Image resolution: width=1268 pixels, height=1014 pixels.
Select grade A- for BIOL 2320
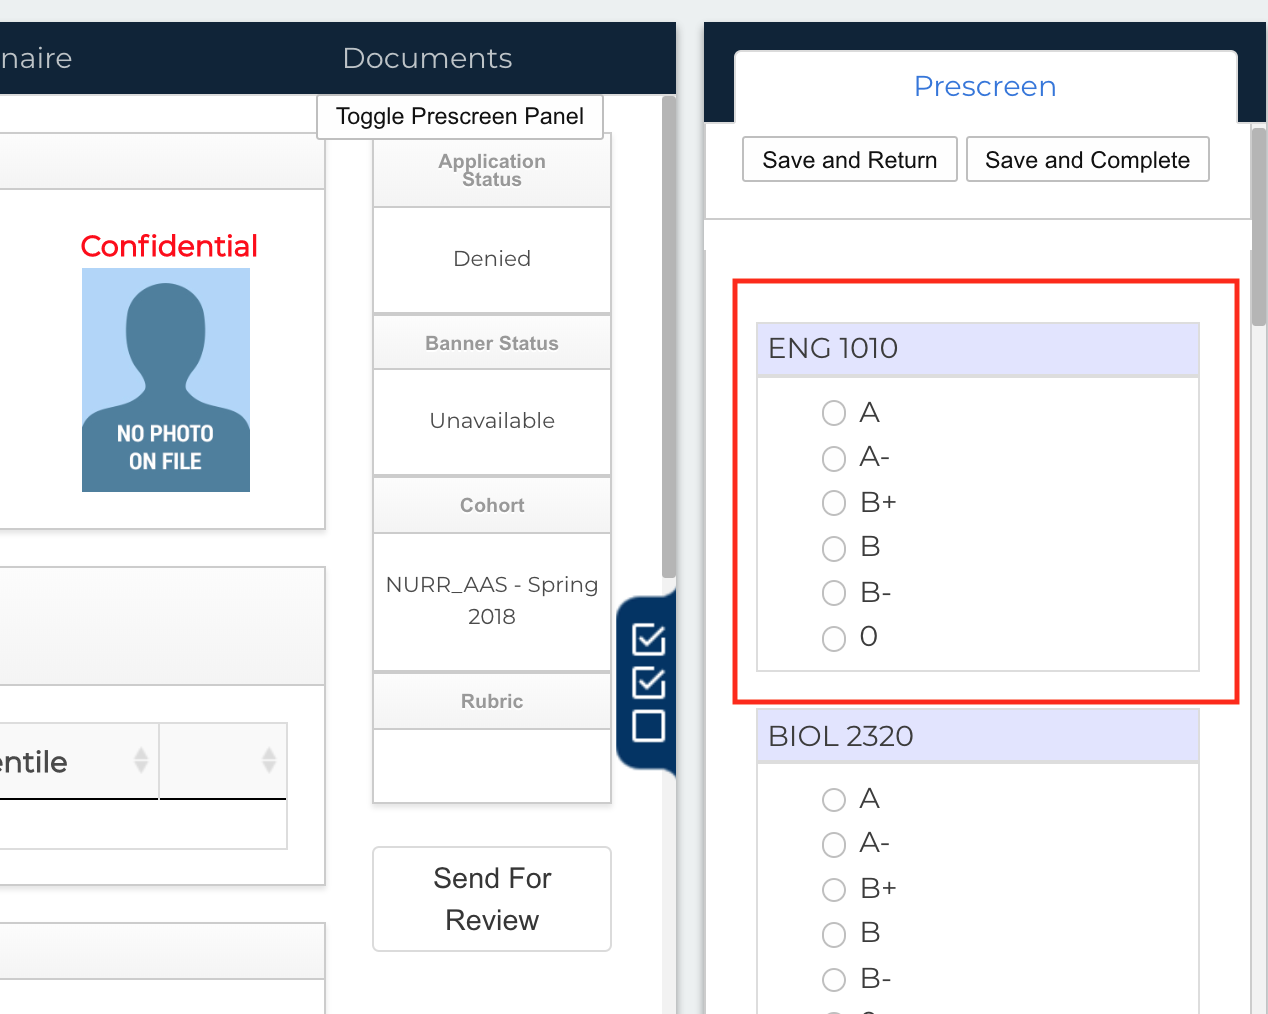click(x=834, y=845)
